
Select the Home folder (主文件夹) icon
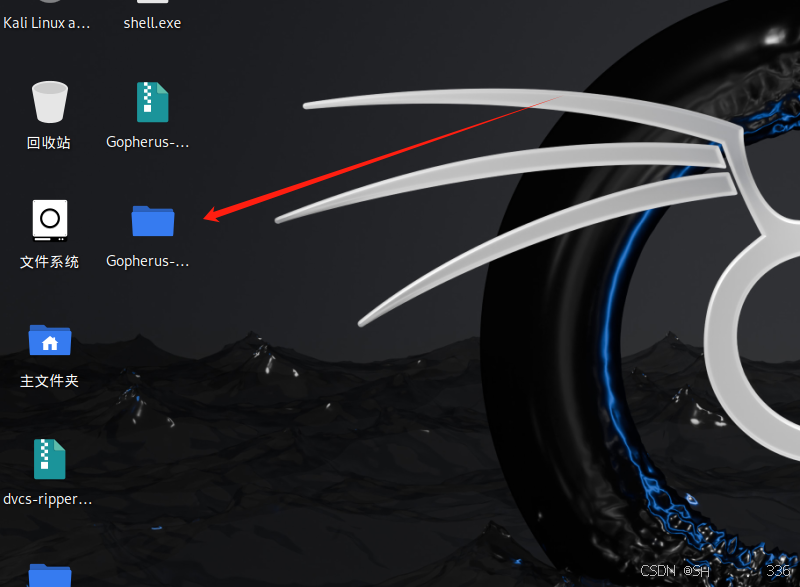point(49,340)
